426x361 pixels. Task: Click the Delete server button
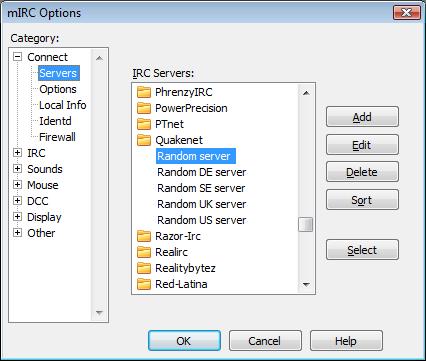click(x=362, y=172)
